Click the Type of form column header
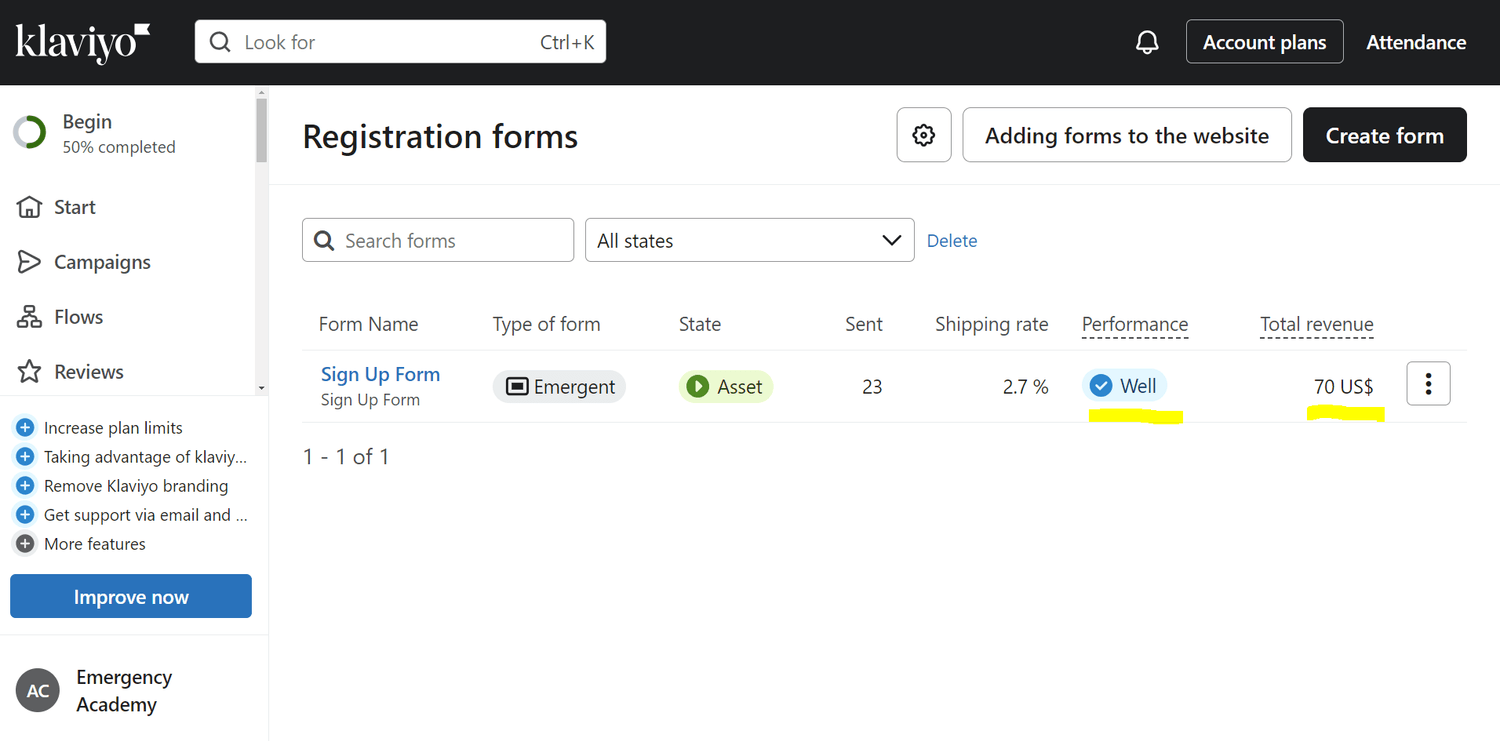 point(546,324)
